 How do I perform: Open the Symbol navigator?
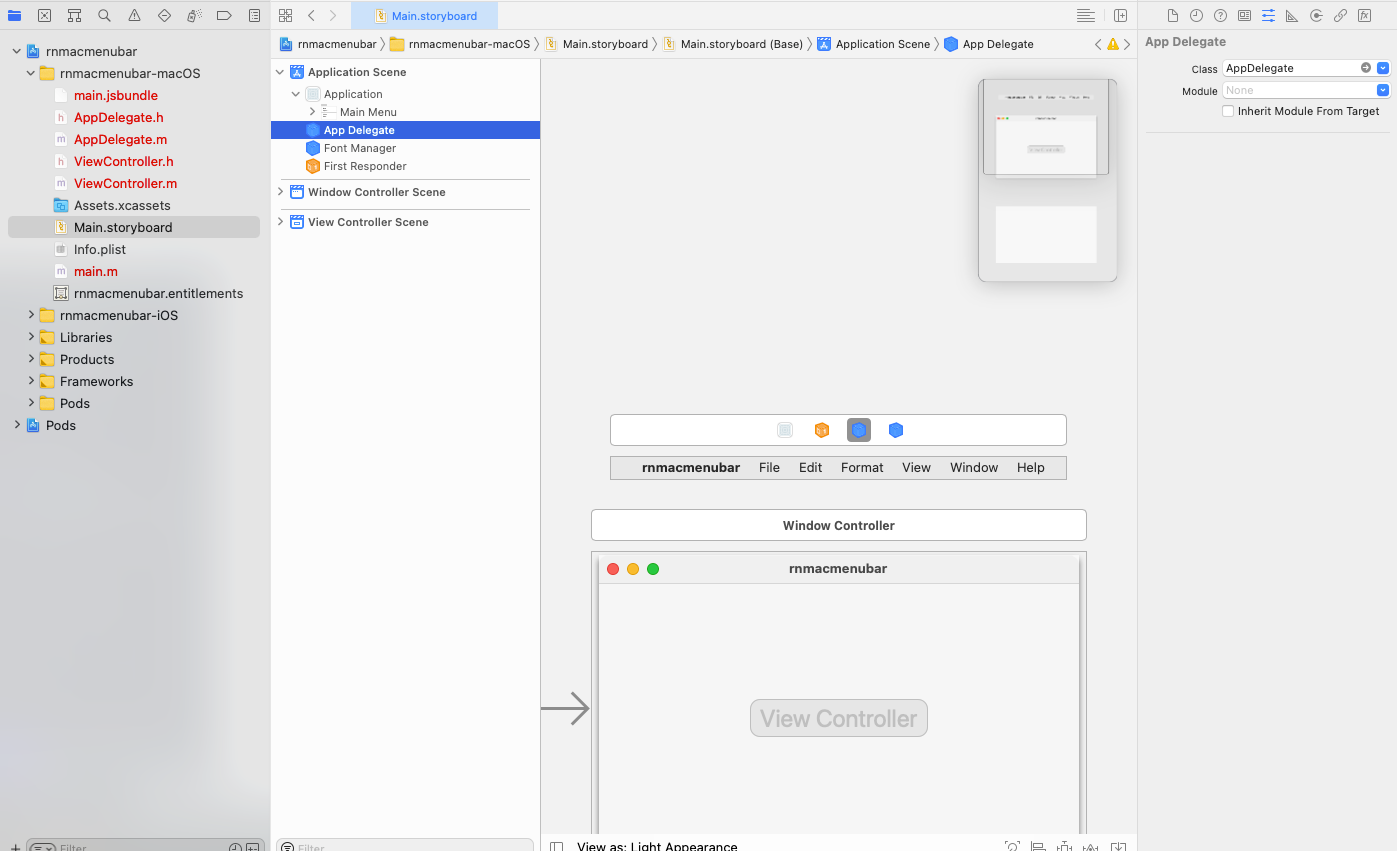tap(75, 16)
